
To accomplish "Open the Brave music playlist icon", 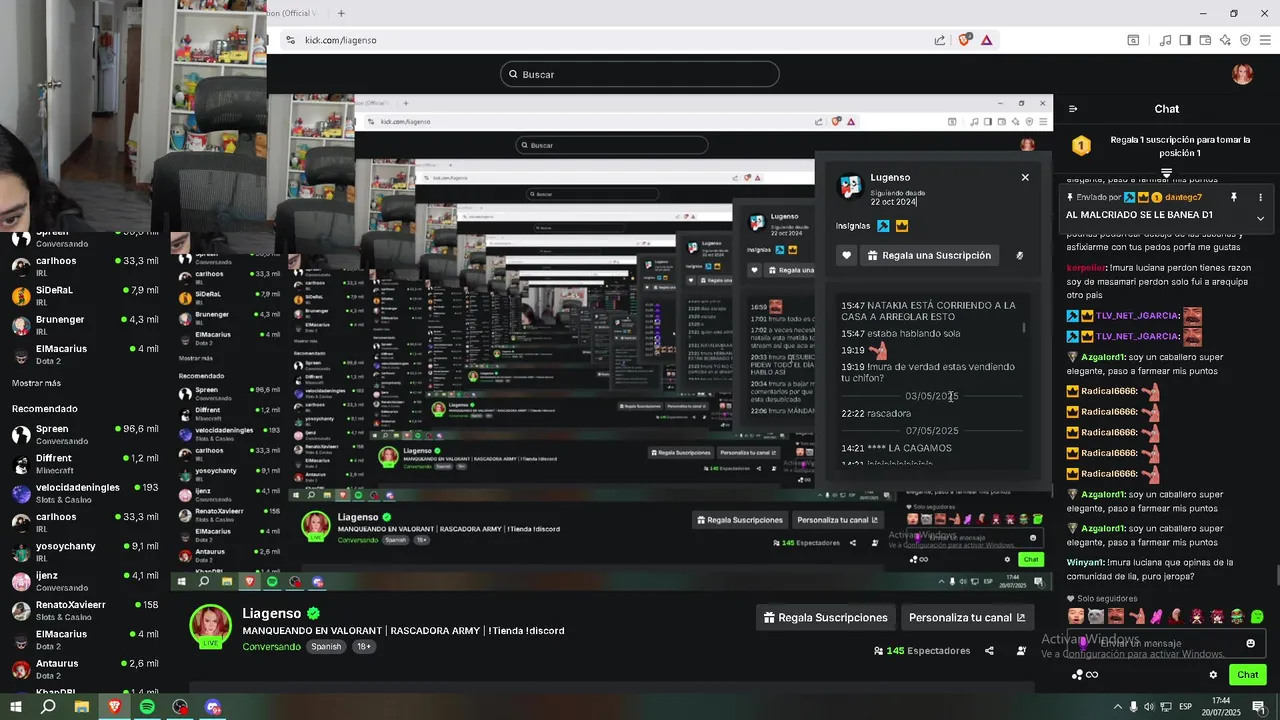I will [1165, 40].
